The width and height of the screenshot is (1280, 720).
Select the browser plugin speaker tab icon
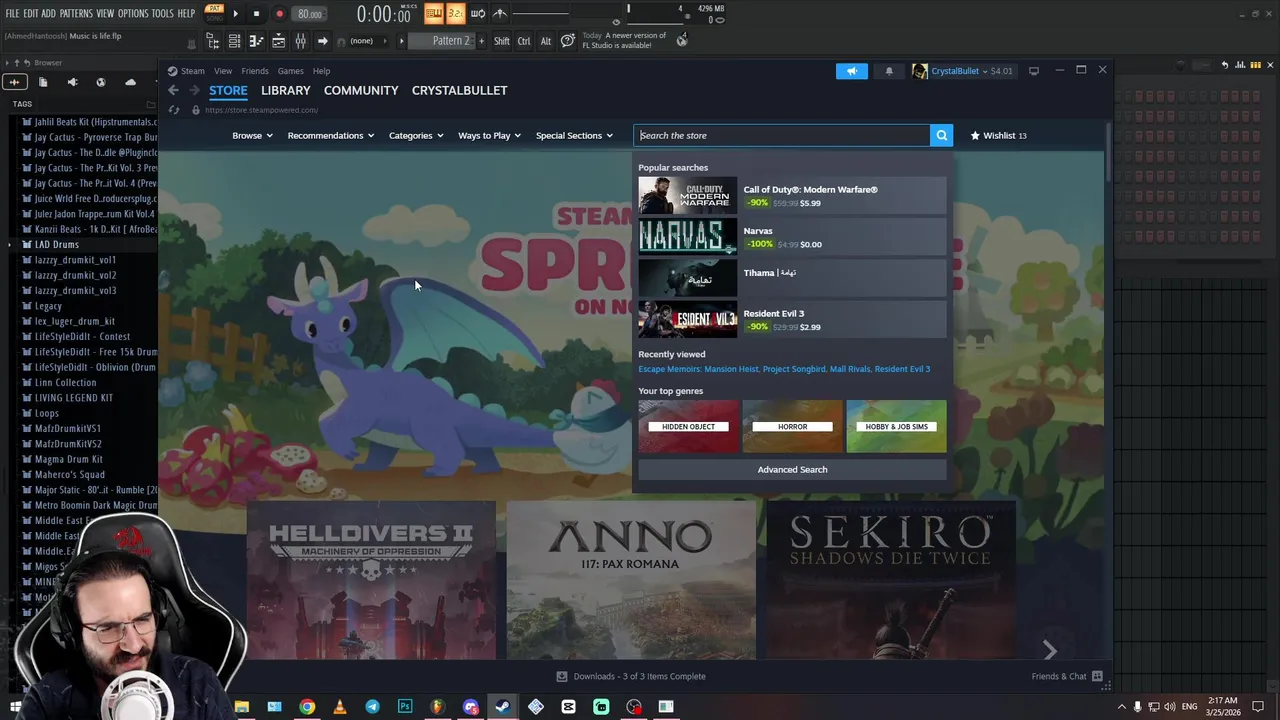click(72, 82)
